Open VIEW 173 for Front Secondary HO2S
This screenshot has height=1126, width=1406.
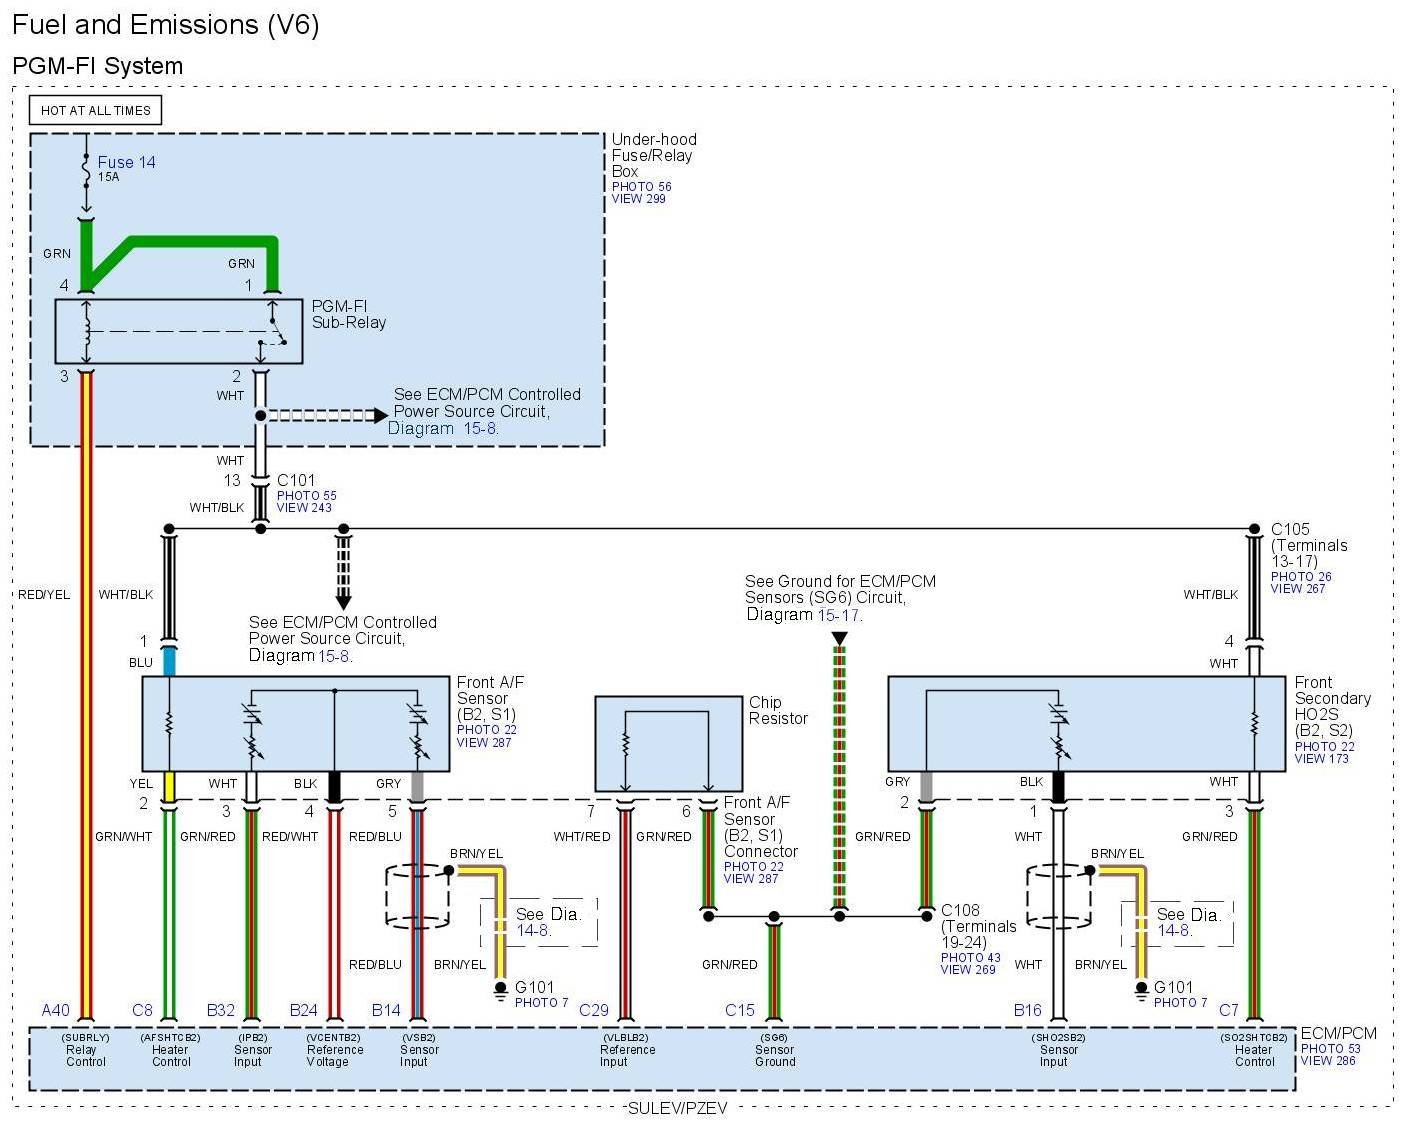click(x=1321, y=759)
